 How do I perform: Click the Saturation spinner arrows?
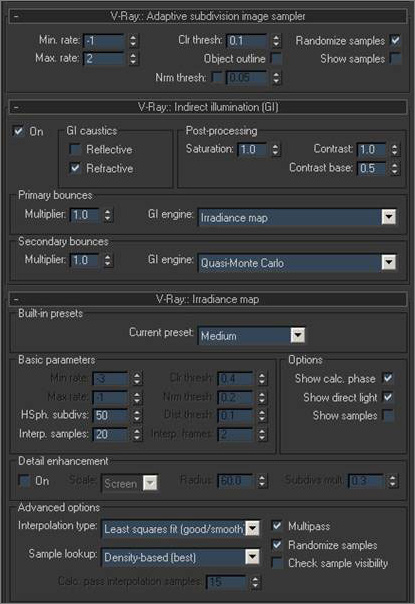275,149
